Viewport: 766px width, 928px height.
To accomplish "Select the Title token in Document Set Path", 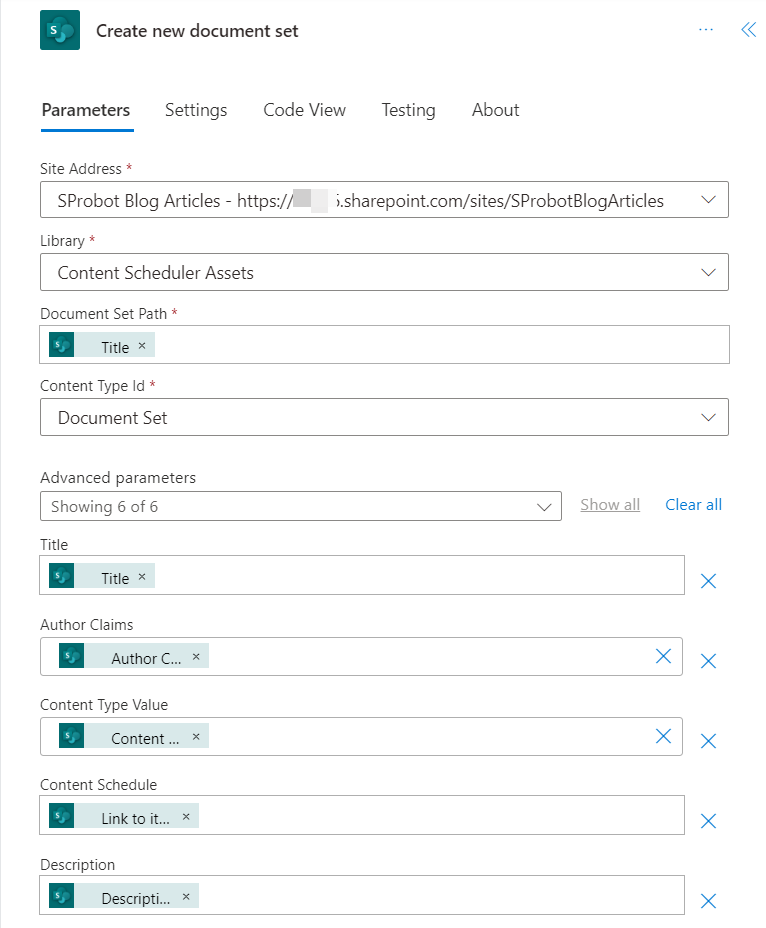I will (102, 345).
